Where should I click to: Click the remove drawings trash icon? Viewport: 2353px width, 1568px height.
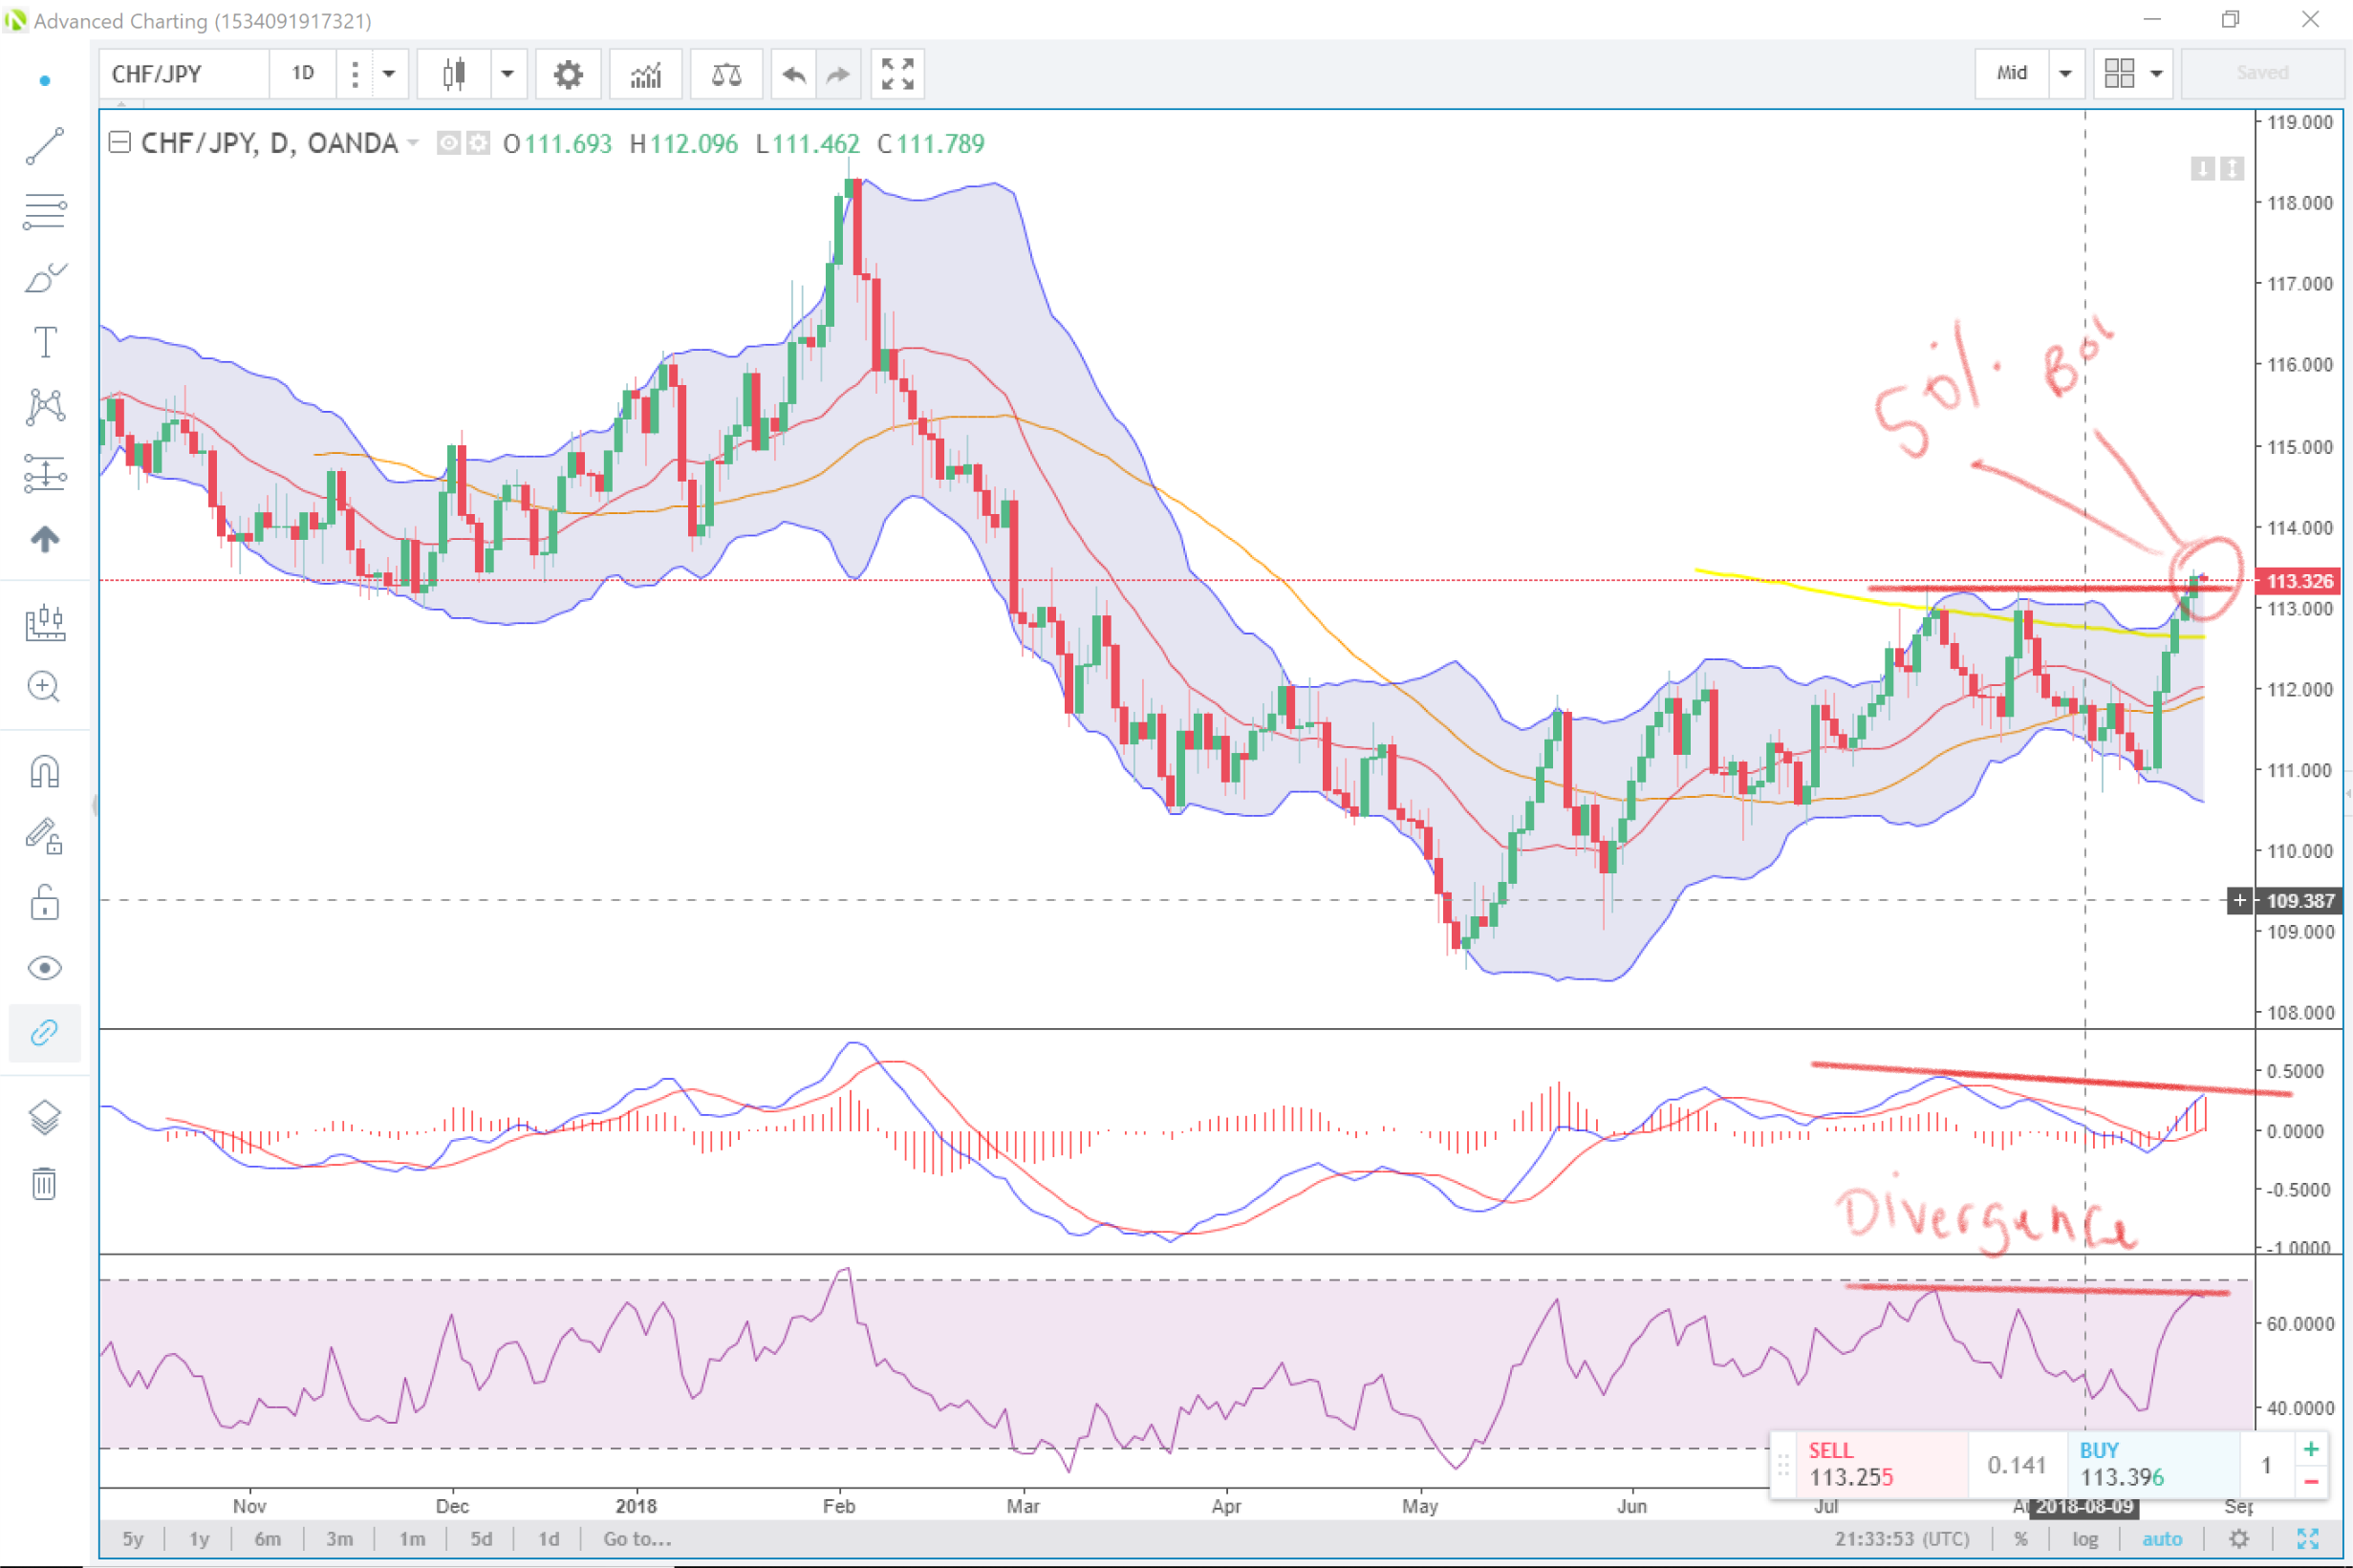[45, 1184]
